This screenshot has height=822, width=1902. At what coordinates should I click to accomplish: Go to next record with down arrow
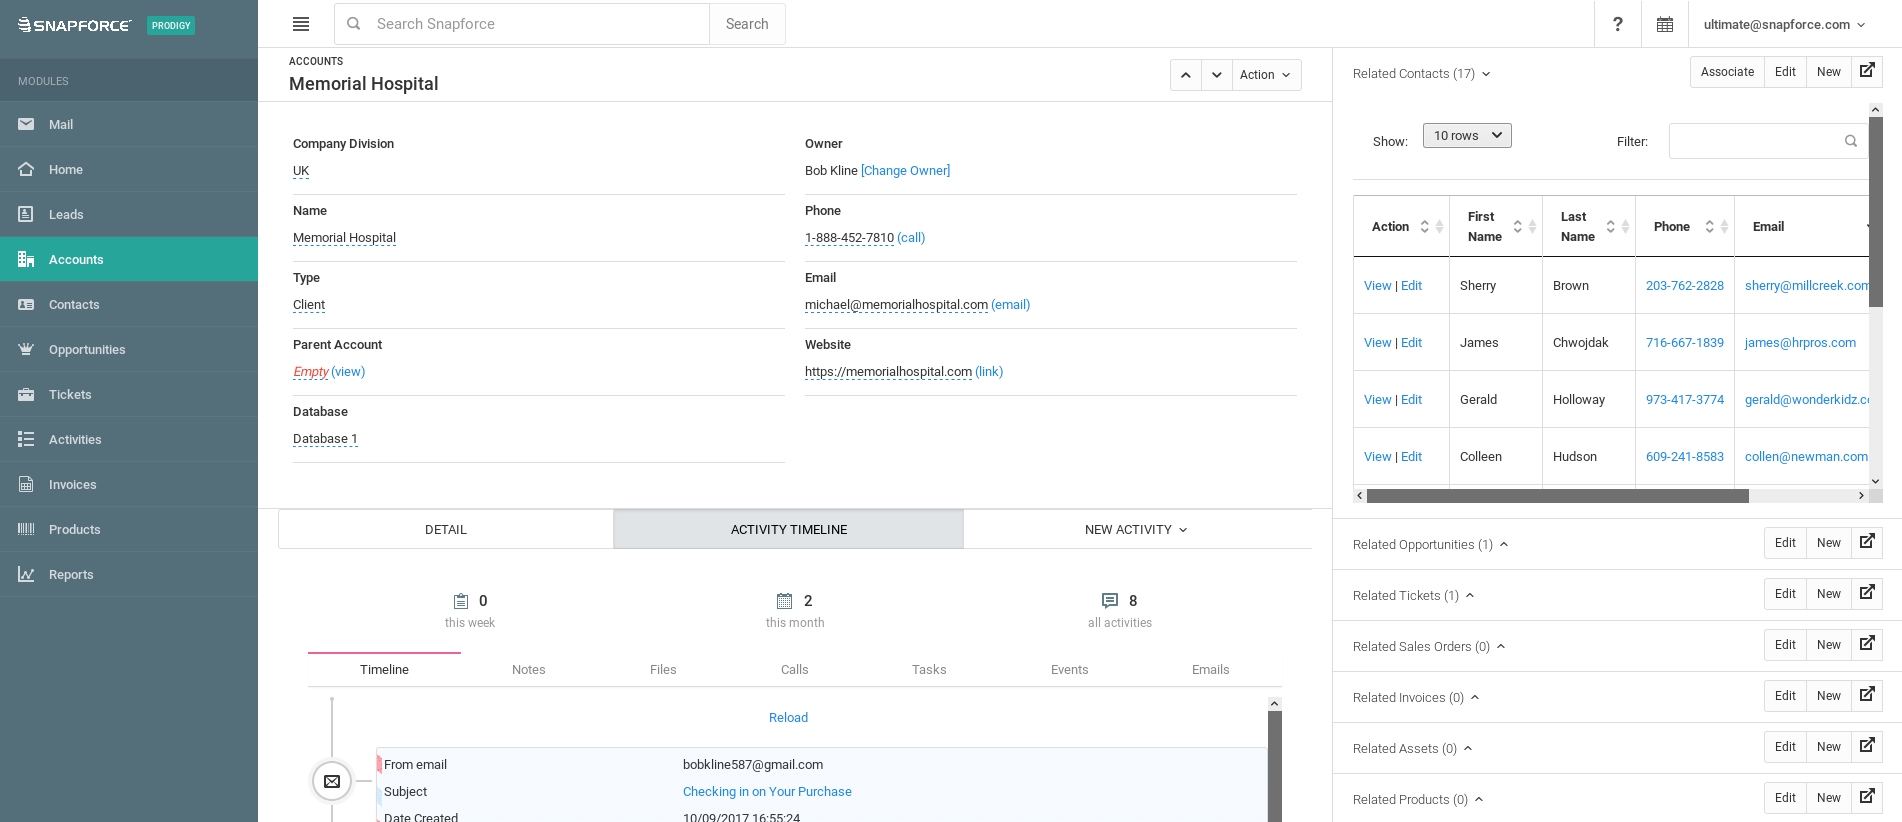tap(1216, 75)
